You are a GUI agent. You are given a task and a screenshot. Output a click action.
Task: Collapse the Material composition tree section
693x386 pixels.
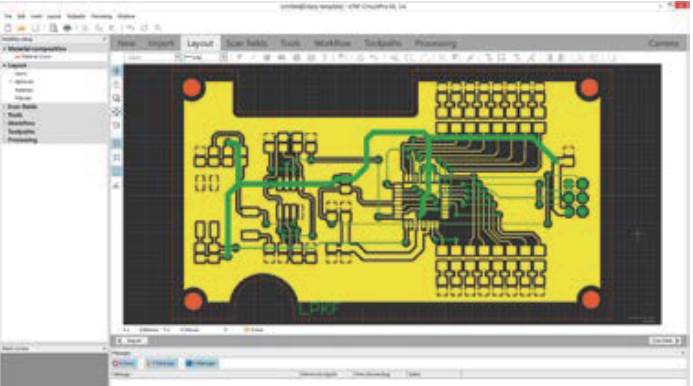(5, 49)
